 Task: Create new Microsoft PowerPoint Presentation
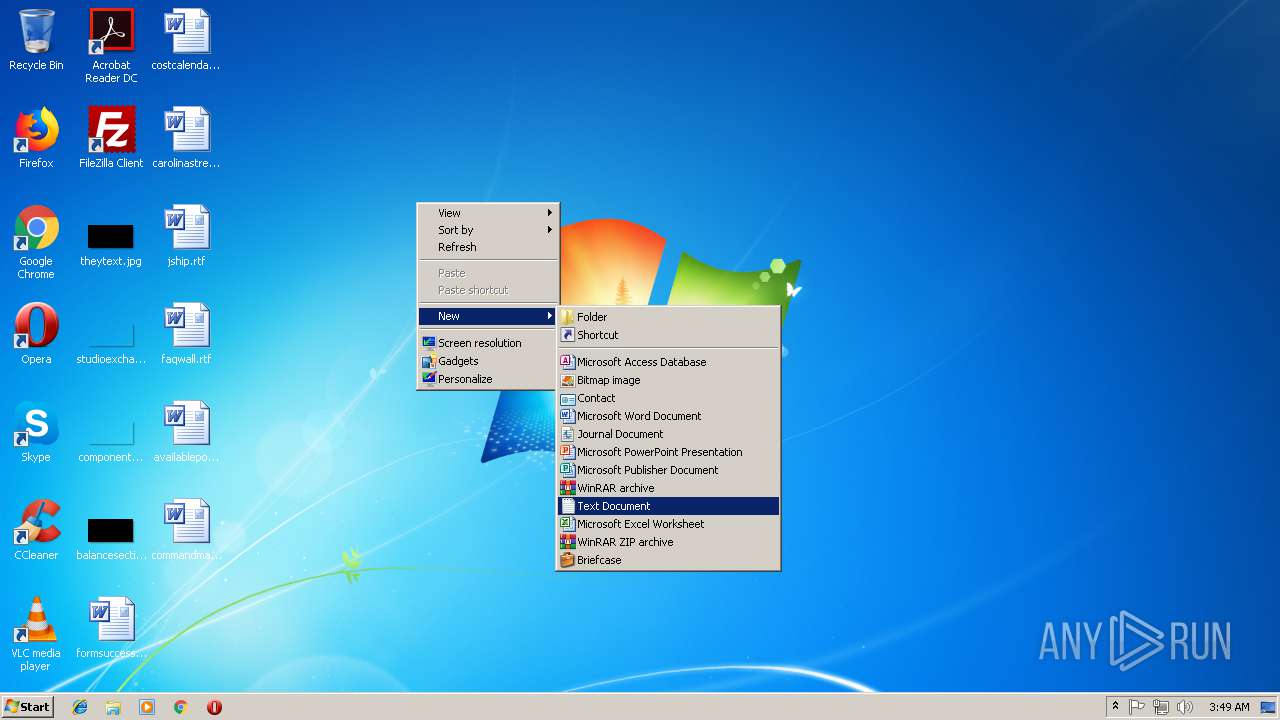coord(668,452)
